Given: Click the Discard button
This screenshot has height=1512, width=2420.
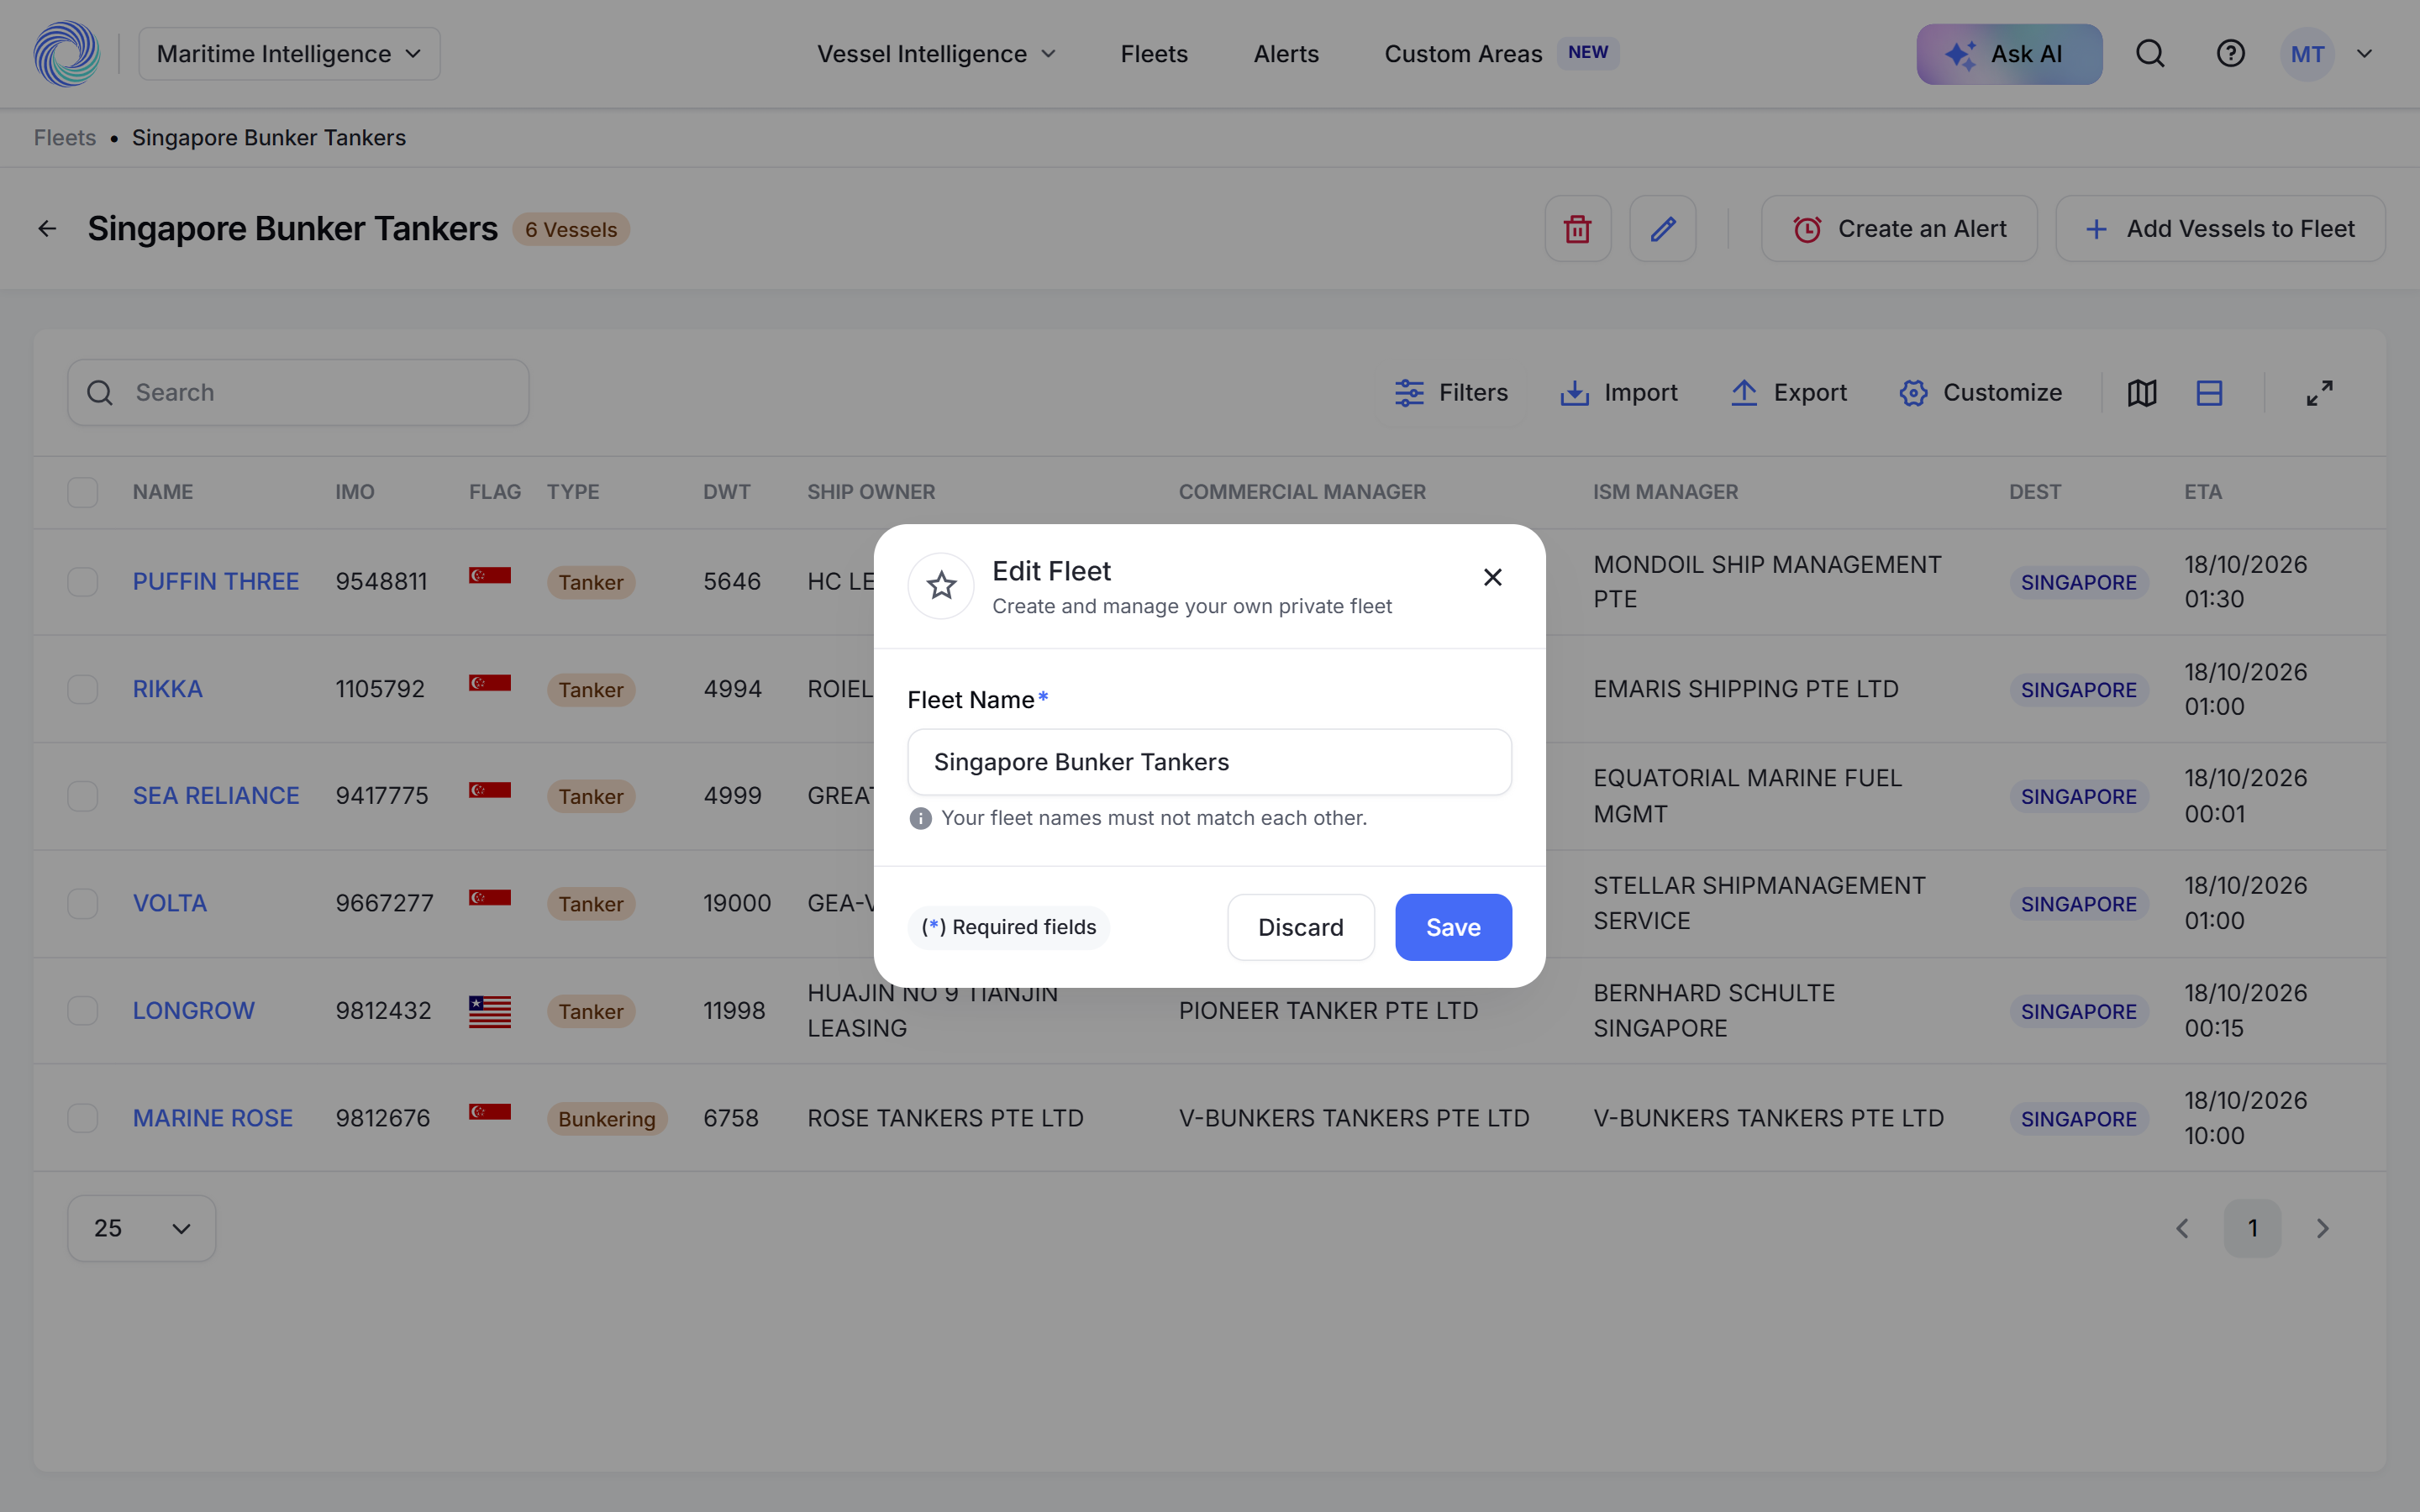Looking at the screenshot, I should click(1300, 928).
